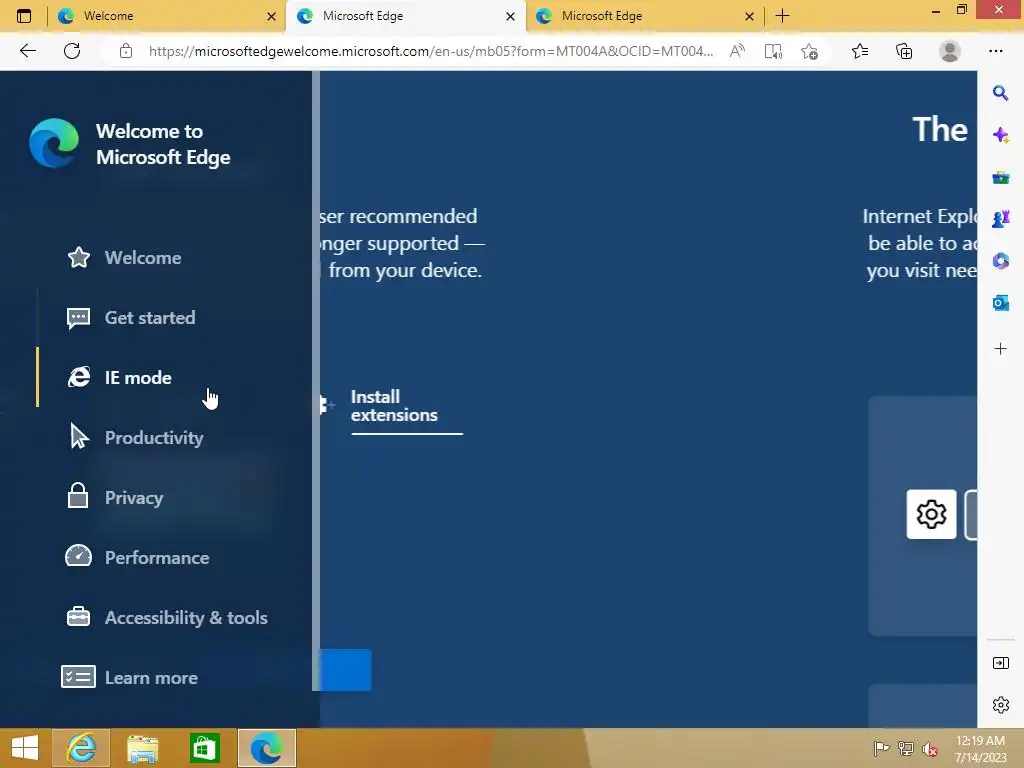
Task: Click the address bar URL
Action: tap(430, 51)
